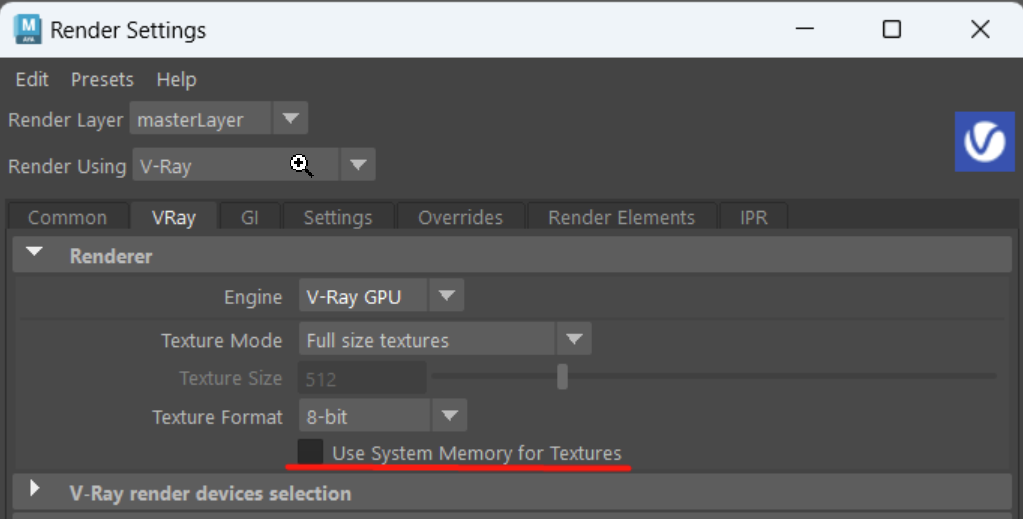This screenshot has width=1023, height=519.
Task: Switch to the GI tab
Action: pos(250,217)
